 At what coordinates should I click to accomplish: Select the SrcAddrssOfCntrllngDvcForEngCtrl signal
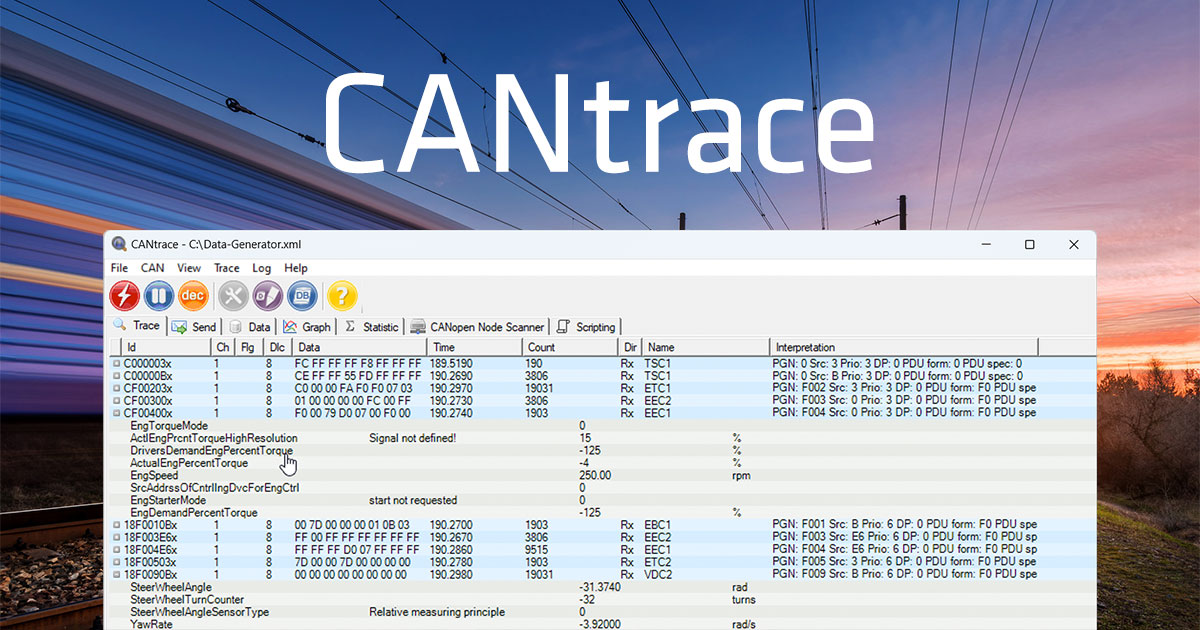pyautogui.click(x=215, y=488)
